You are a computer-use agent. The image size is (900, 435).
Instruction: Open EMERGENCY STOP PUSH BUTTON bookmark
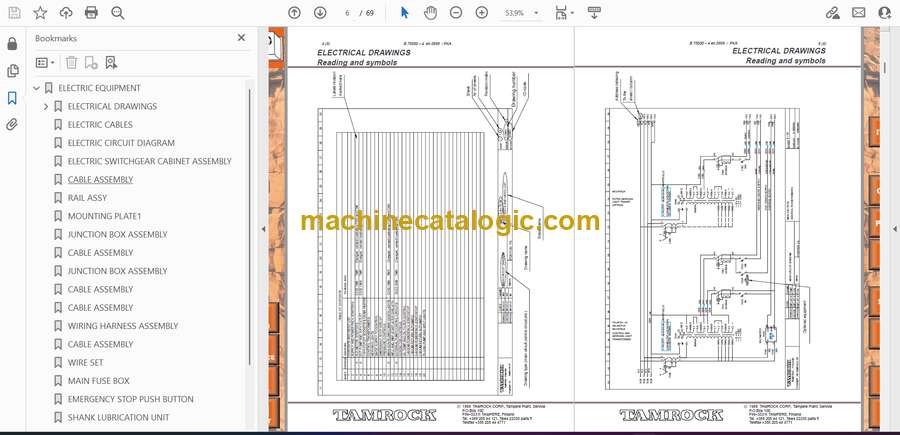[x=130, y=399]
